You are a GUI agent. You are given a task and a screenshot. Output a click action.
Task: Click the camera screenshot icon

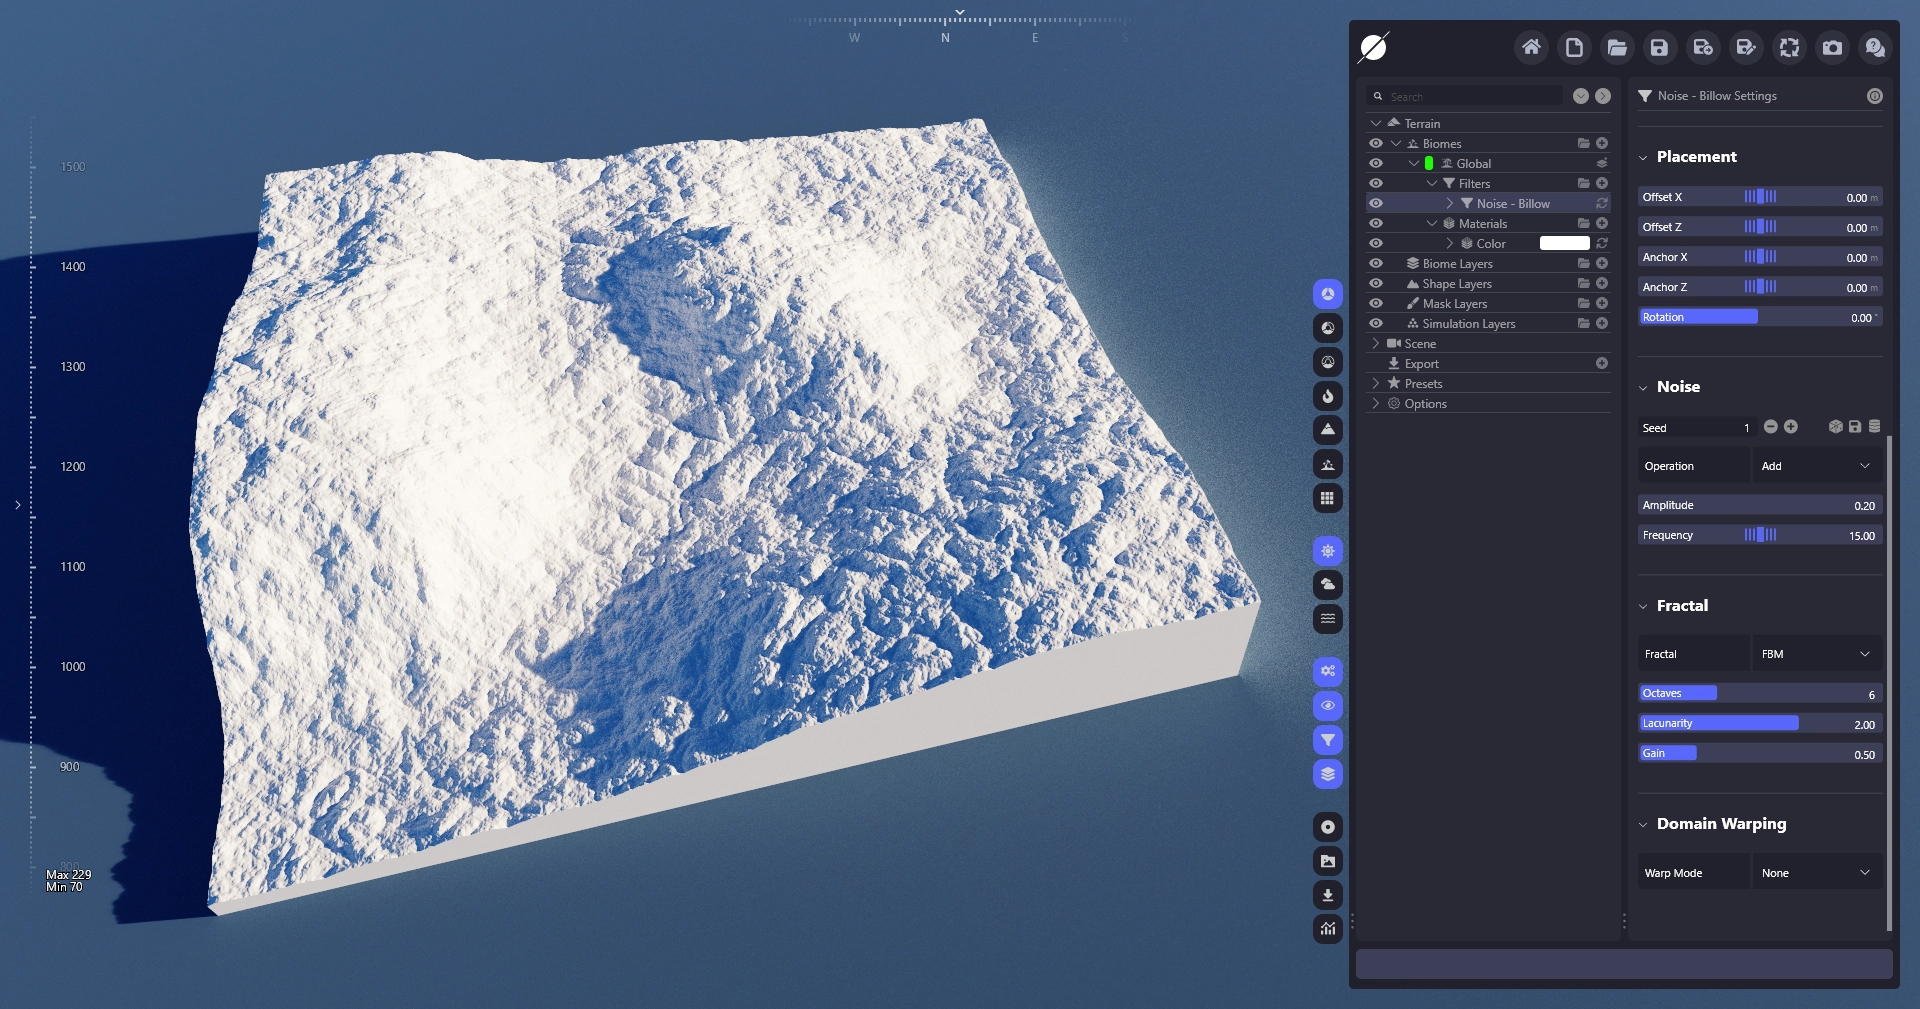[1832, 47]
